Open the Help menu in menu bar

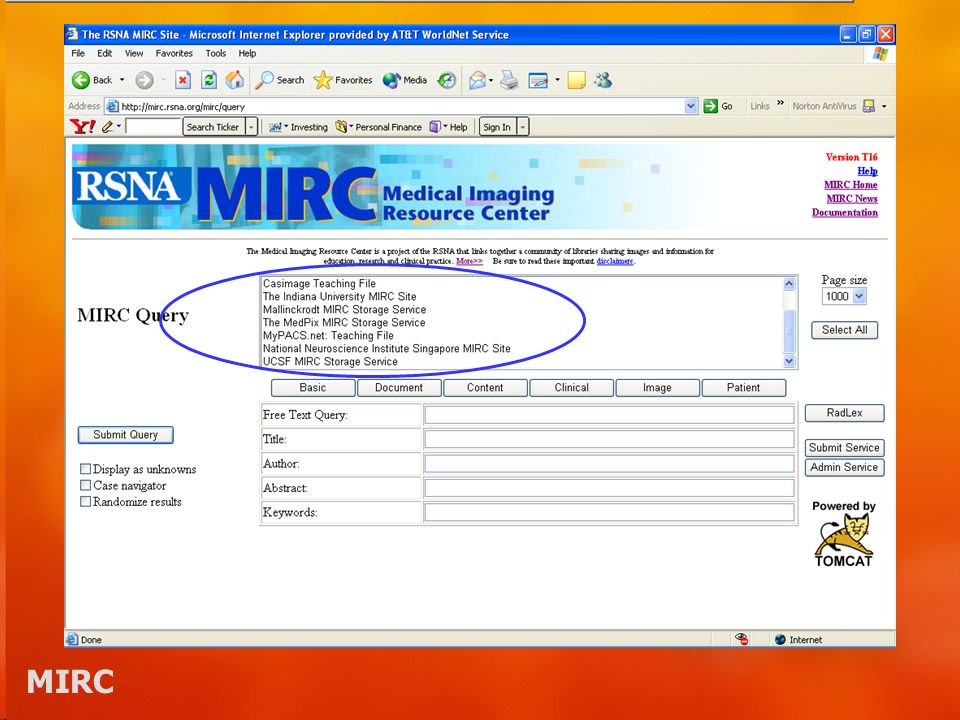pos(247,53)
